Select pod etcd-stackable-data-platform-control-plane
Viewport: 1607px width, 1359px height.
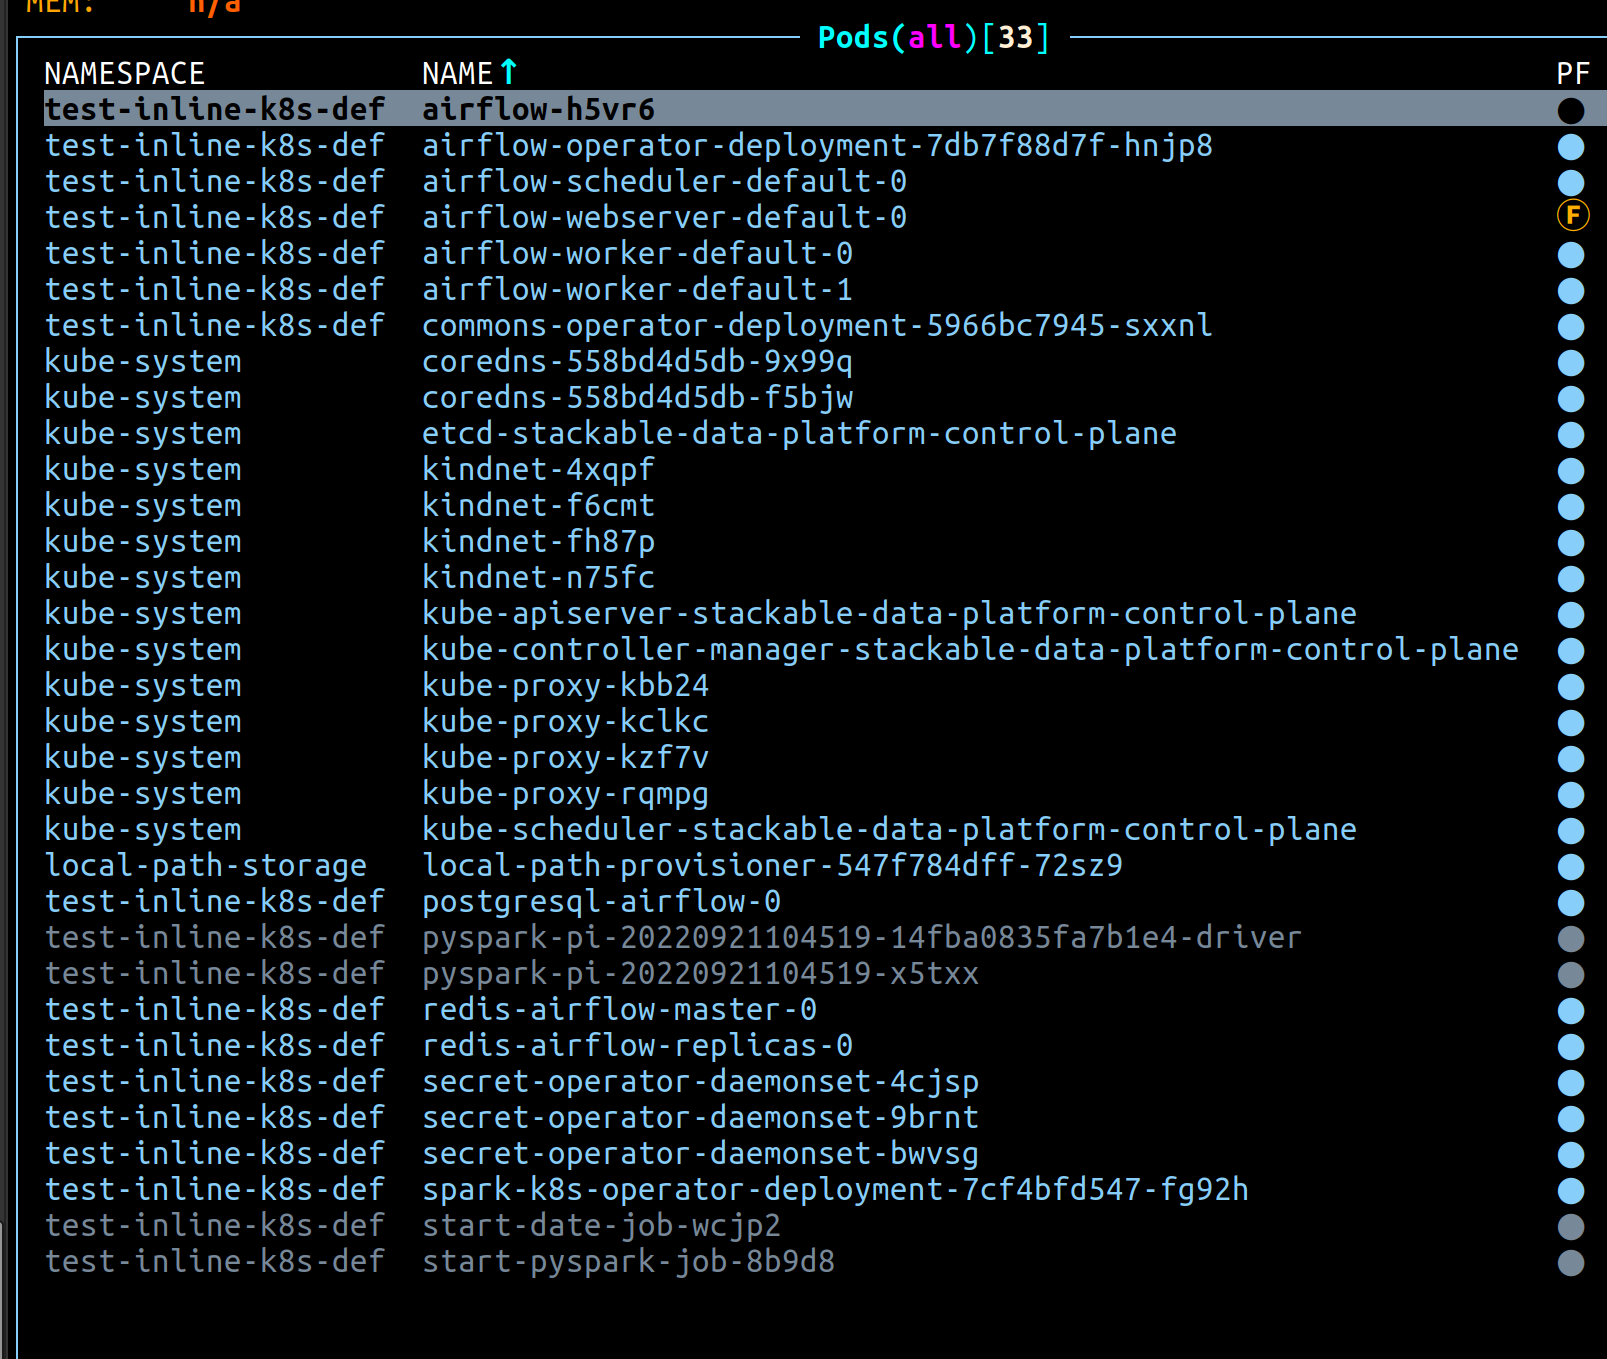pos(799,434)
